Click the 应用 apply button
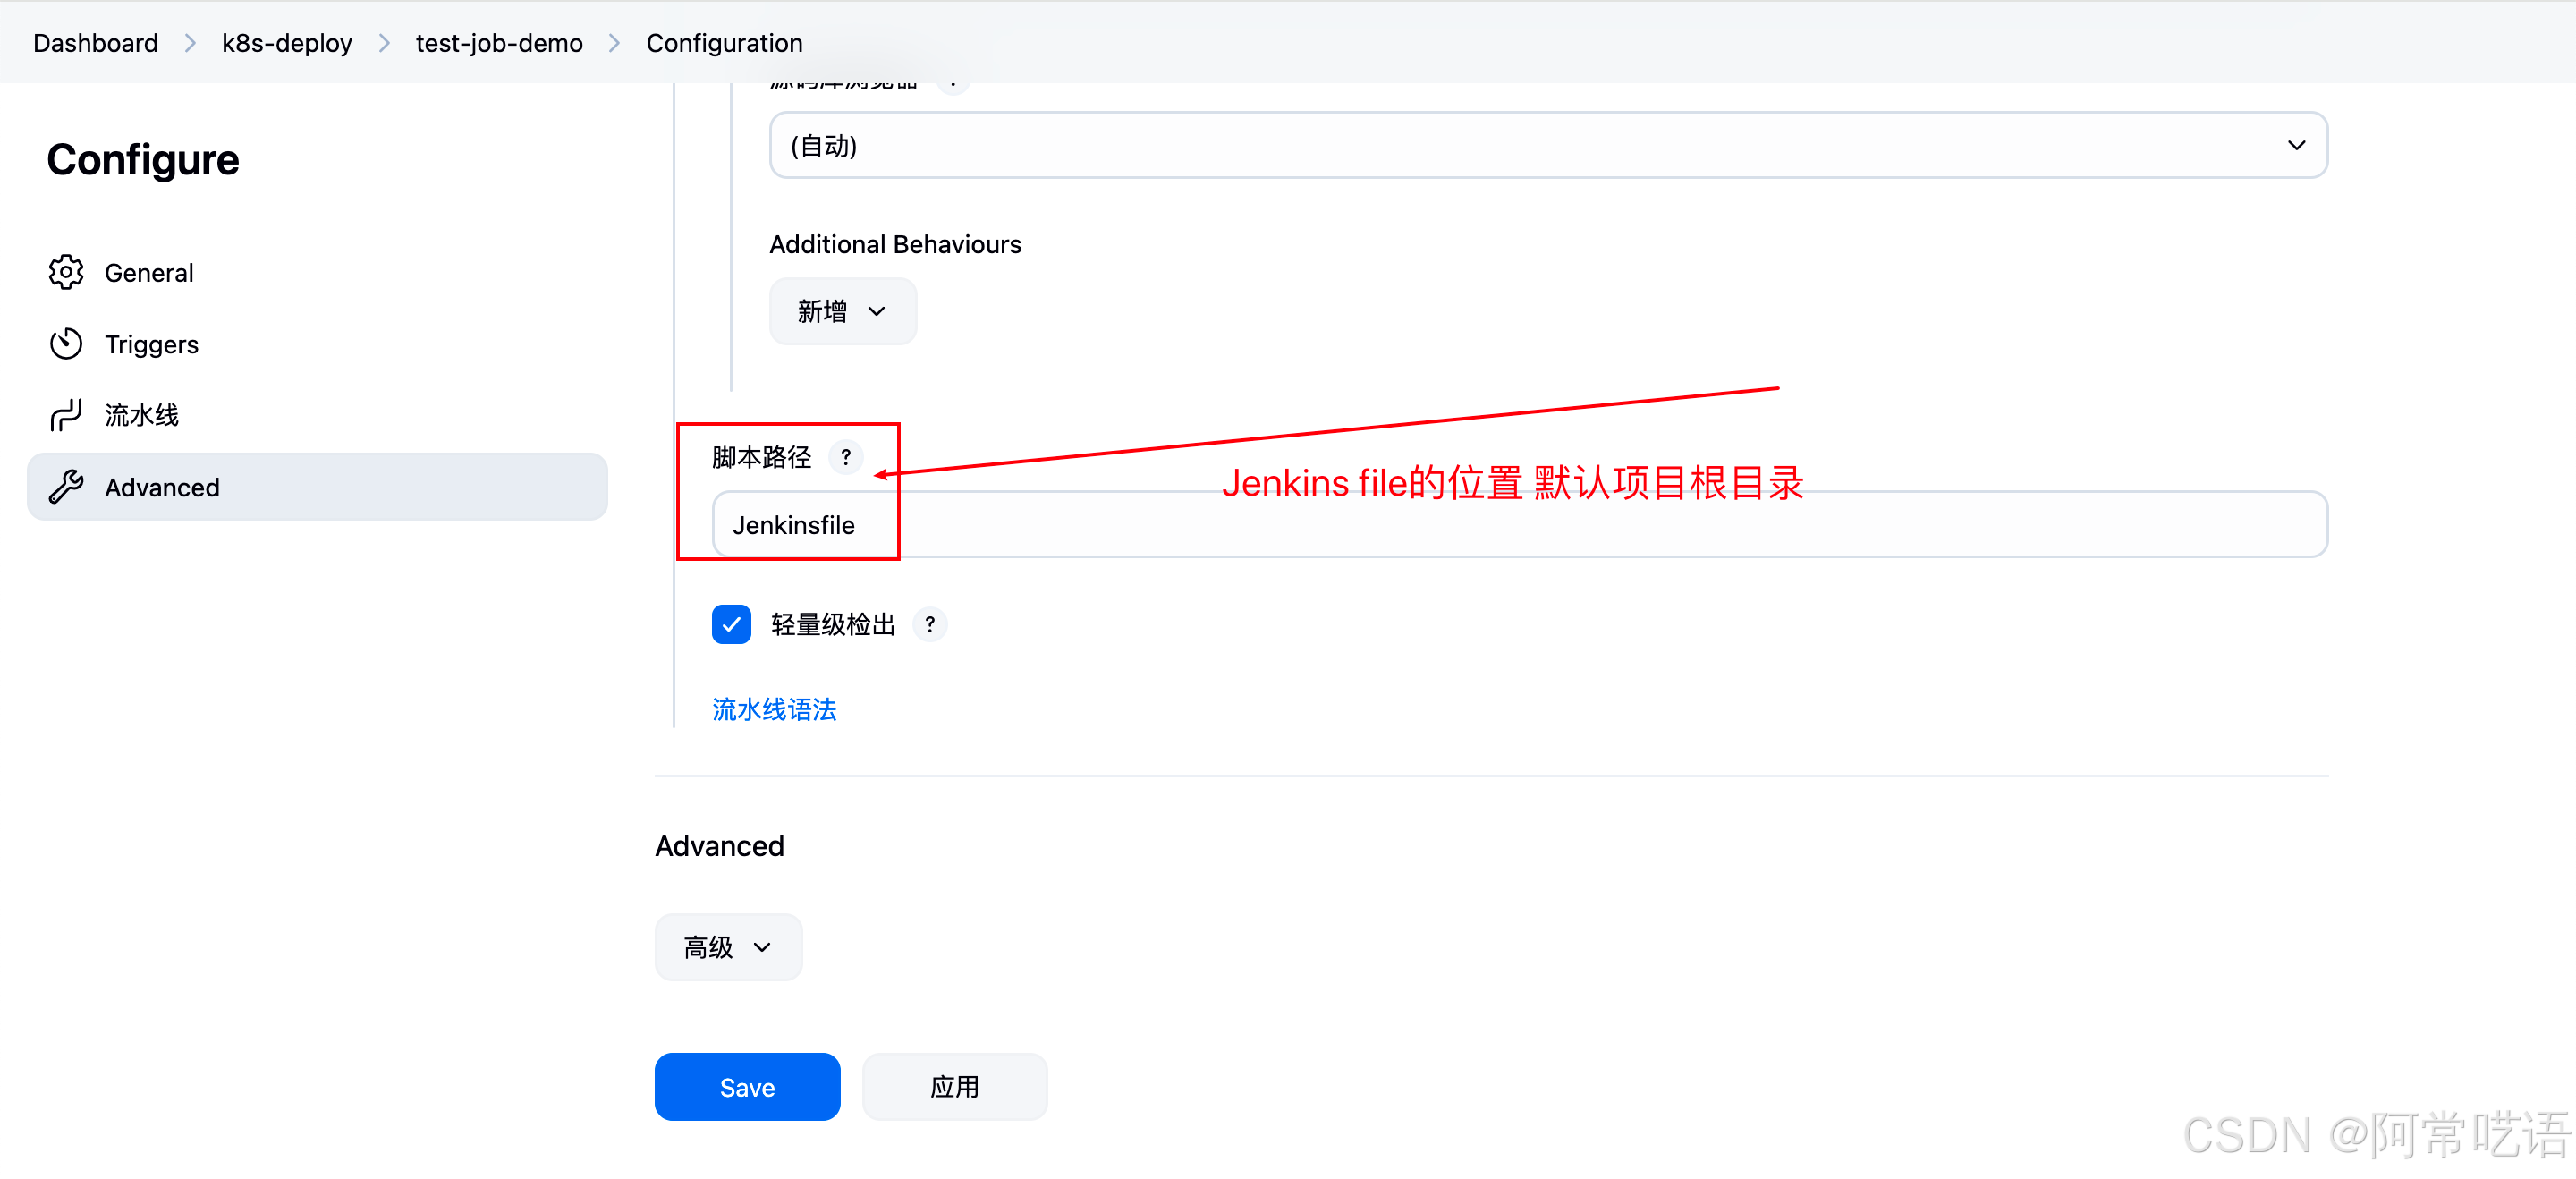Image resolution: width=2576 pixels, height=1179 pixels. (954, 1087)
